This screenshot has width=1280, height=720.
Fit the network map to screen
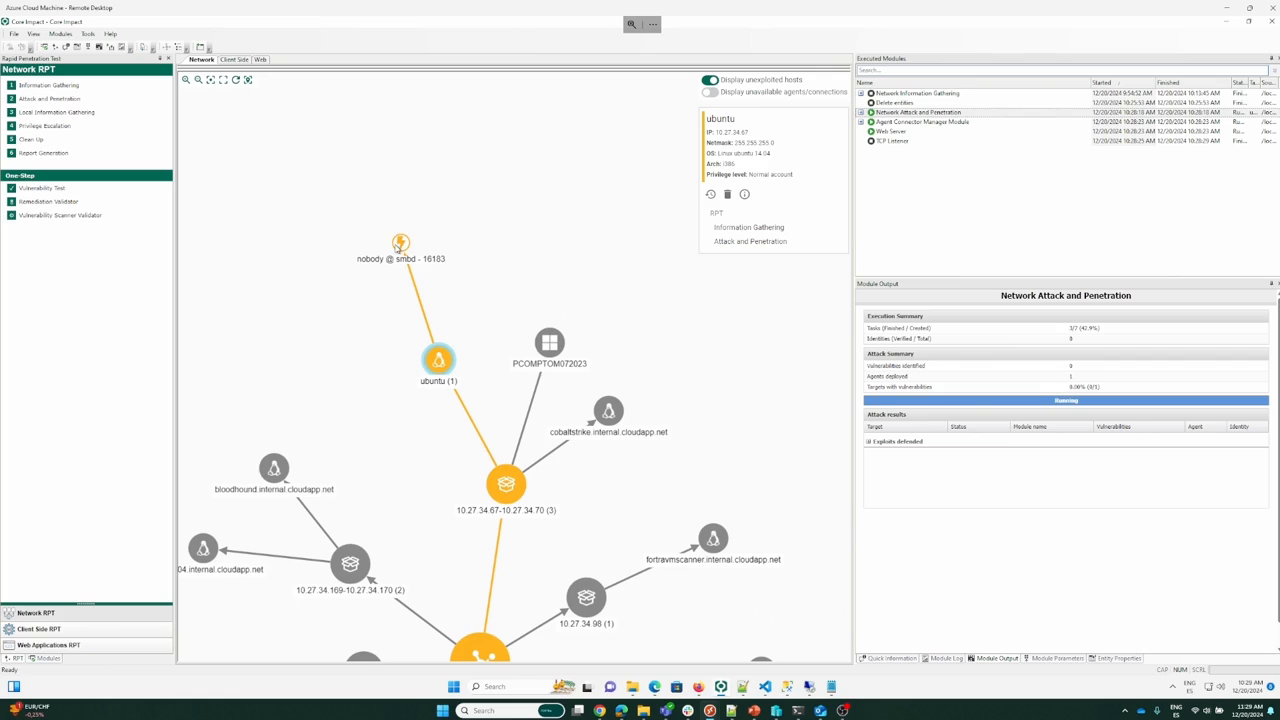tap(223, 80)
